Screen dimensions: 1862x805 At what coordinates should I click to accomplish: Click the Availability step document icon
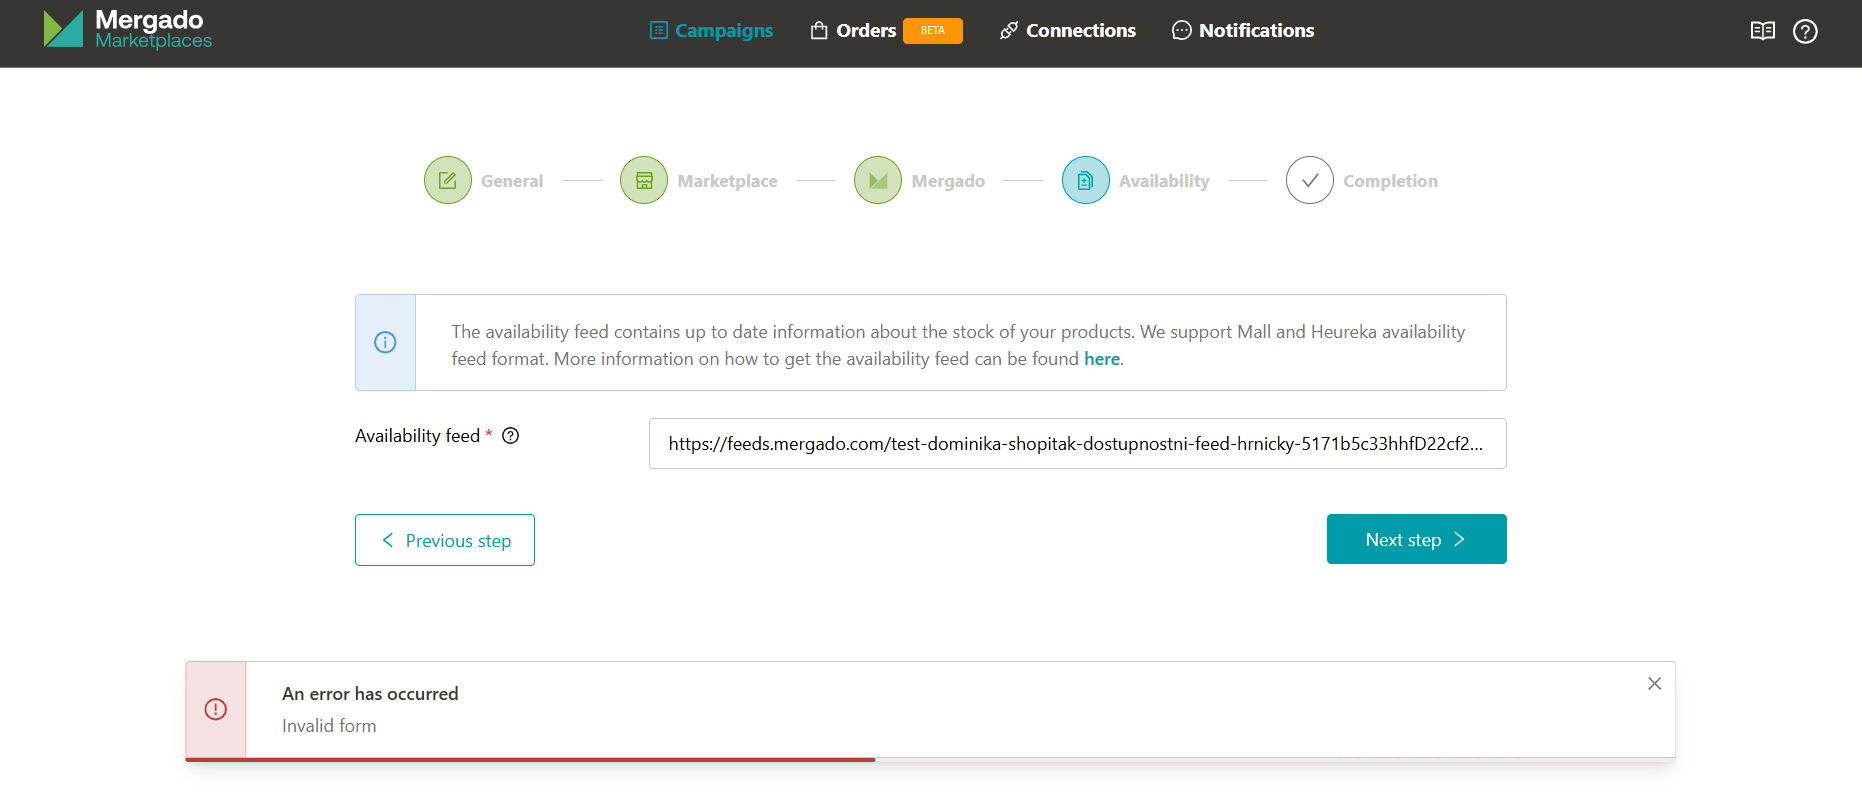coord(1085,180)
